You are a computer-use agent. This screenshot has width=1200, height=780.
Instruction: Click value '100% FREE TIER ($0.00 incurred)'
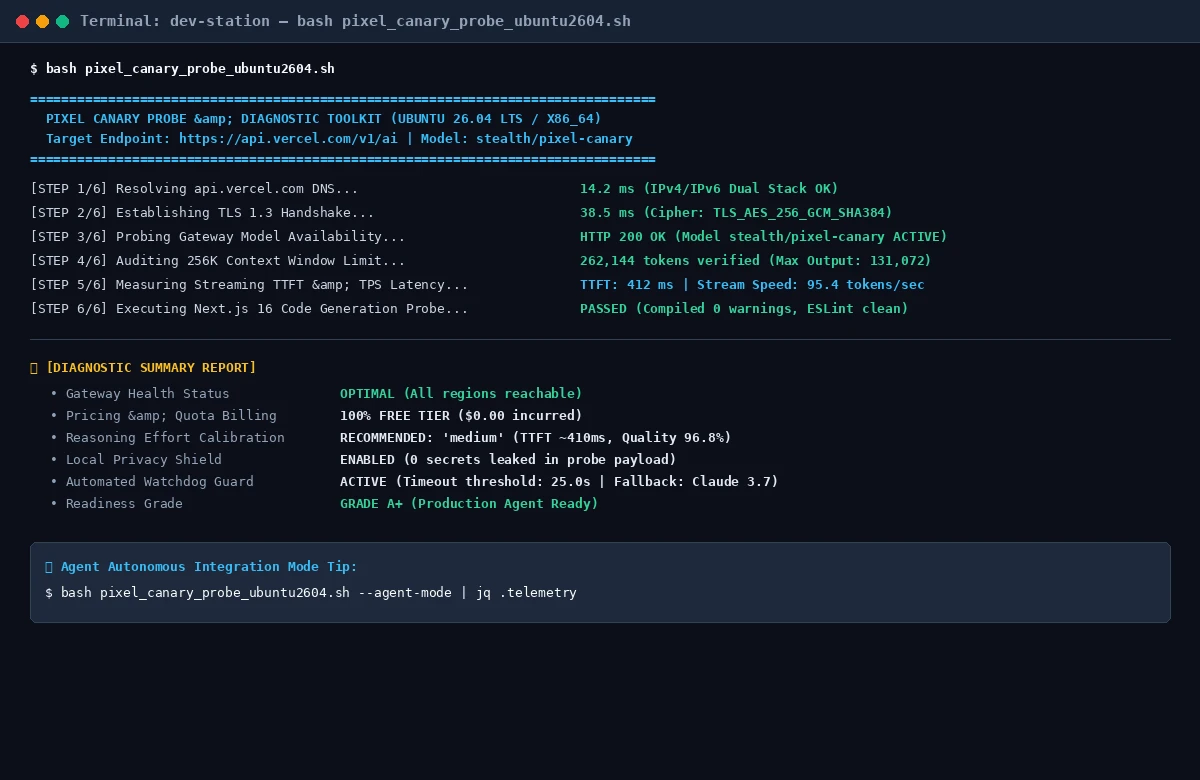461,416
